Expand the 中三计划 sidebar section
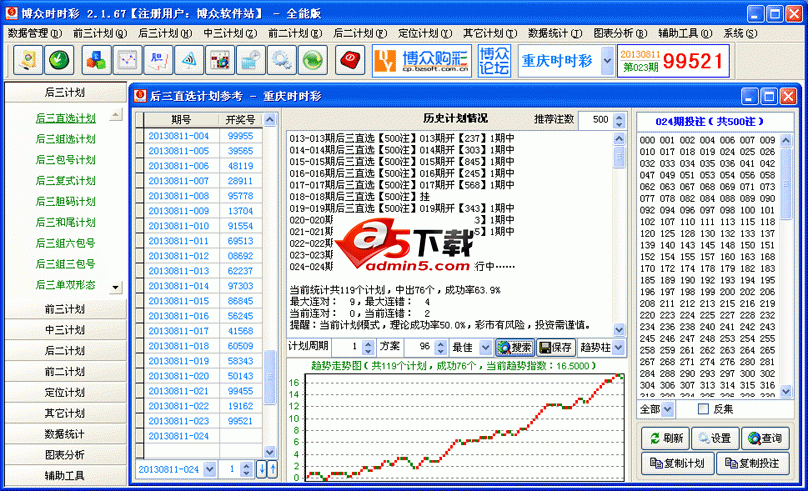The width and height of the screenshot is (808, 491). (65, 330)
